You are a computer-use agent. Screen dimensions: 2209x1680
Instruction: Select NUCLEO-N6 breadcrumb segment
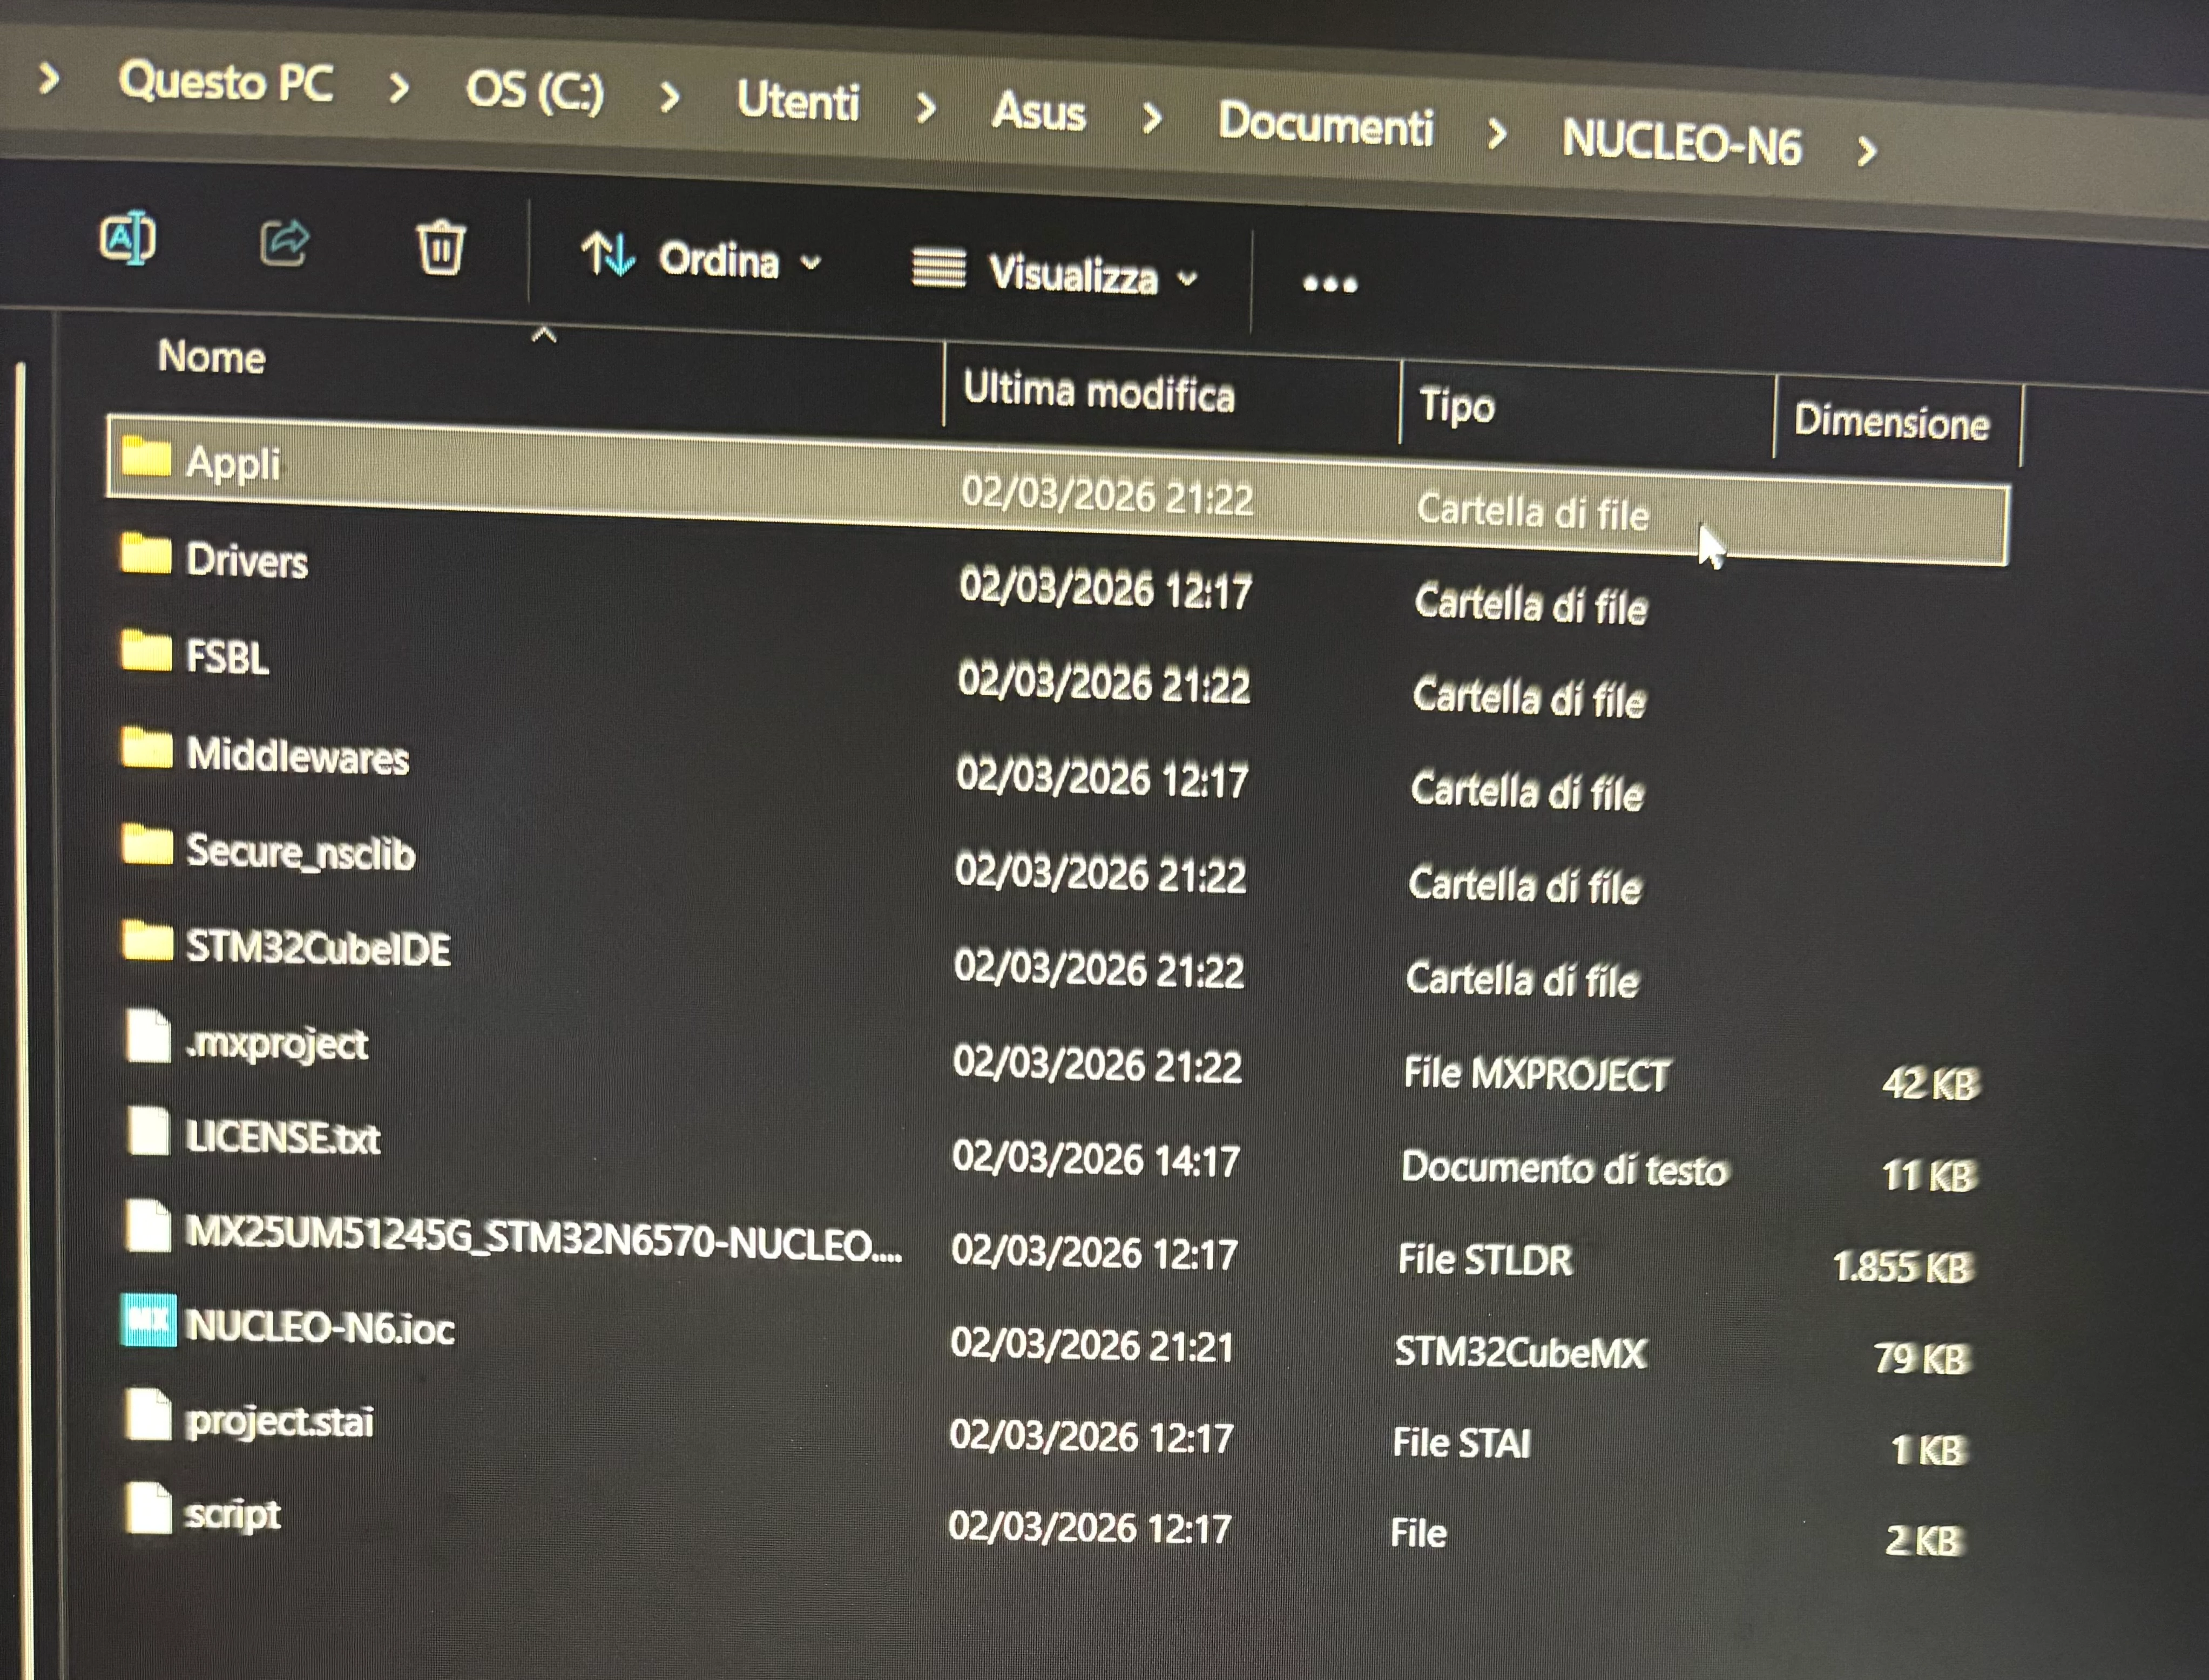(x=1682, y=142)
